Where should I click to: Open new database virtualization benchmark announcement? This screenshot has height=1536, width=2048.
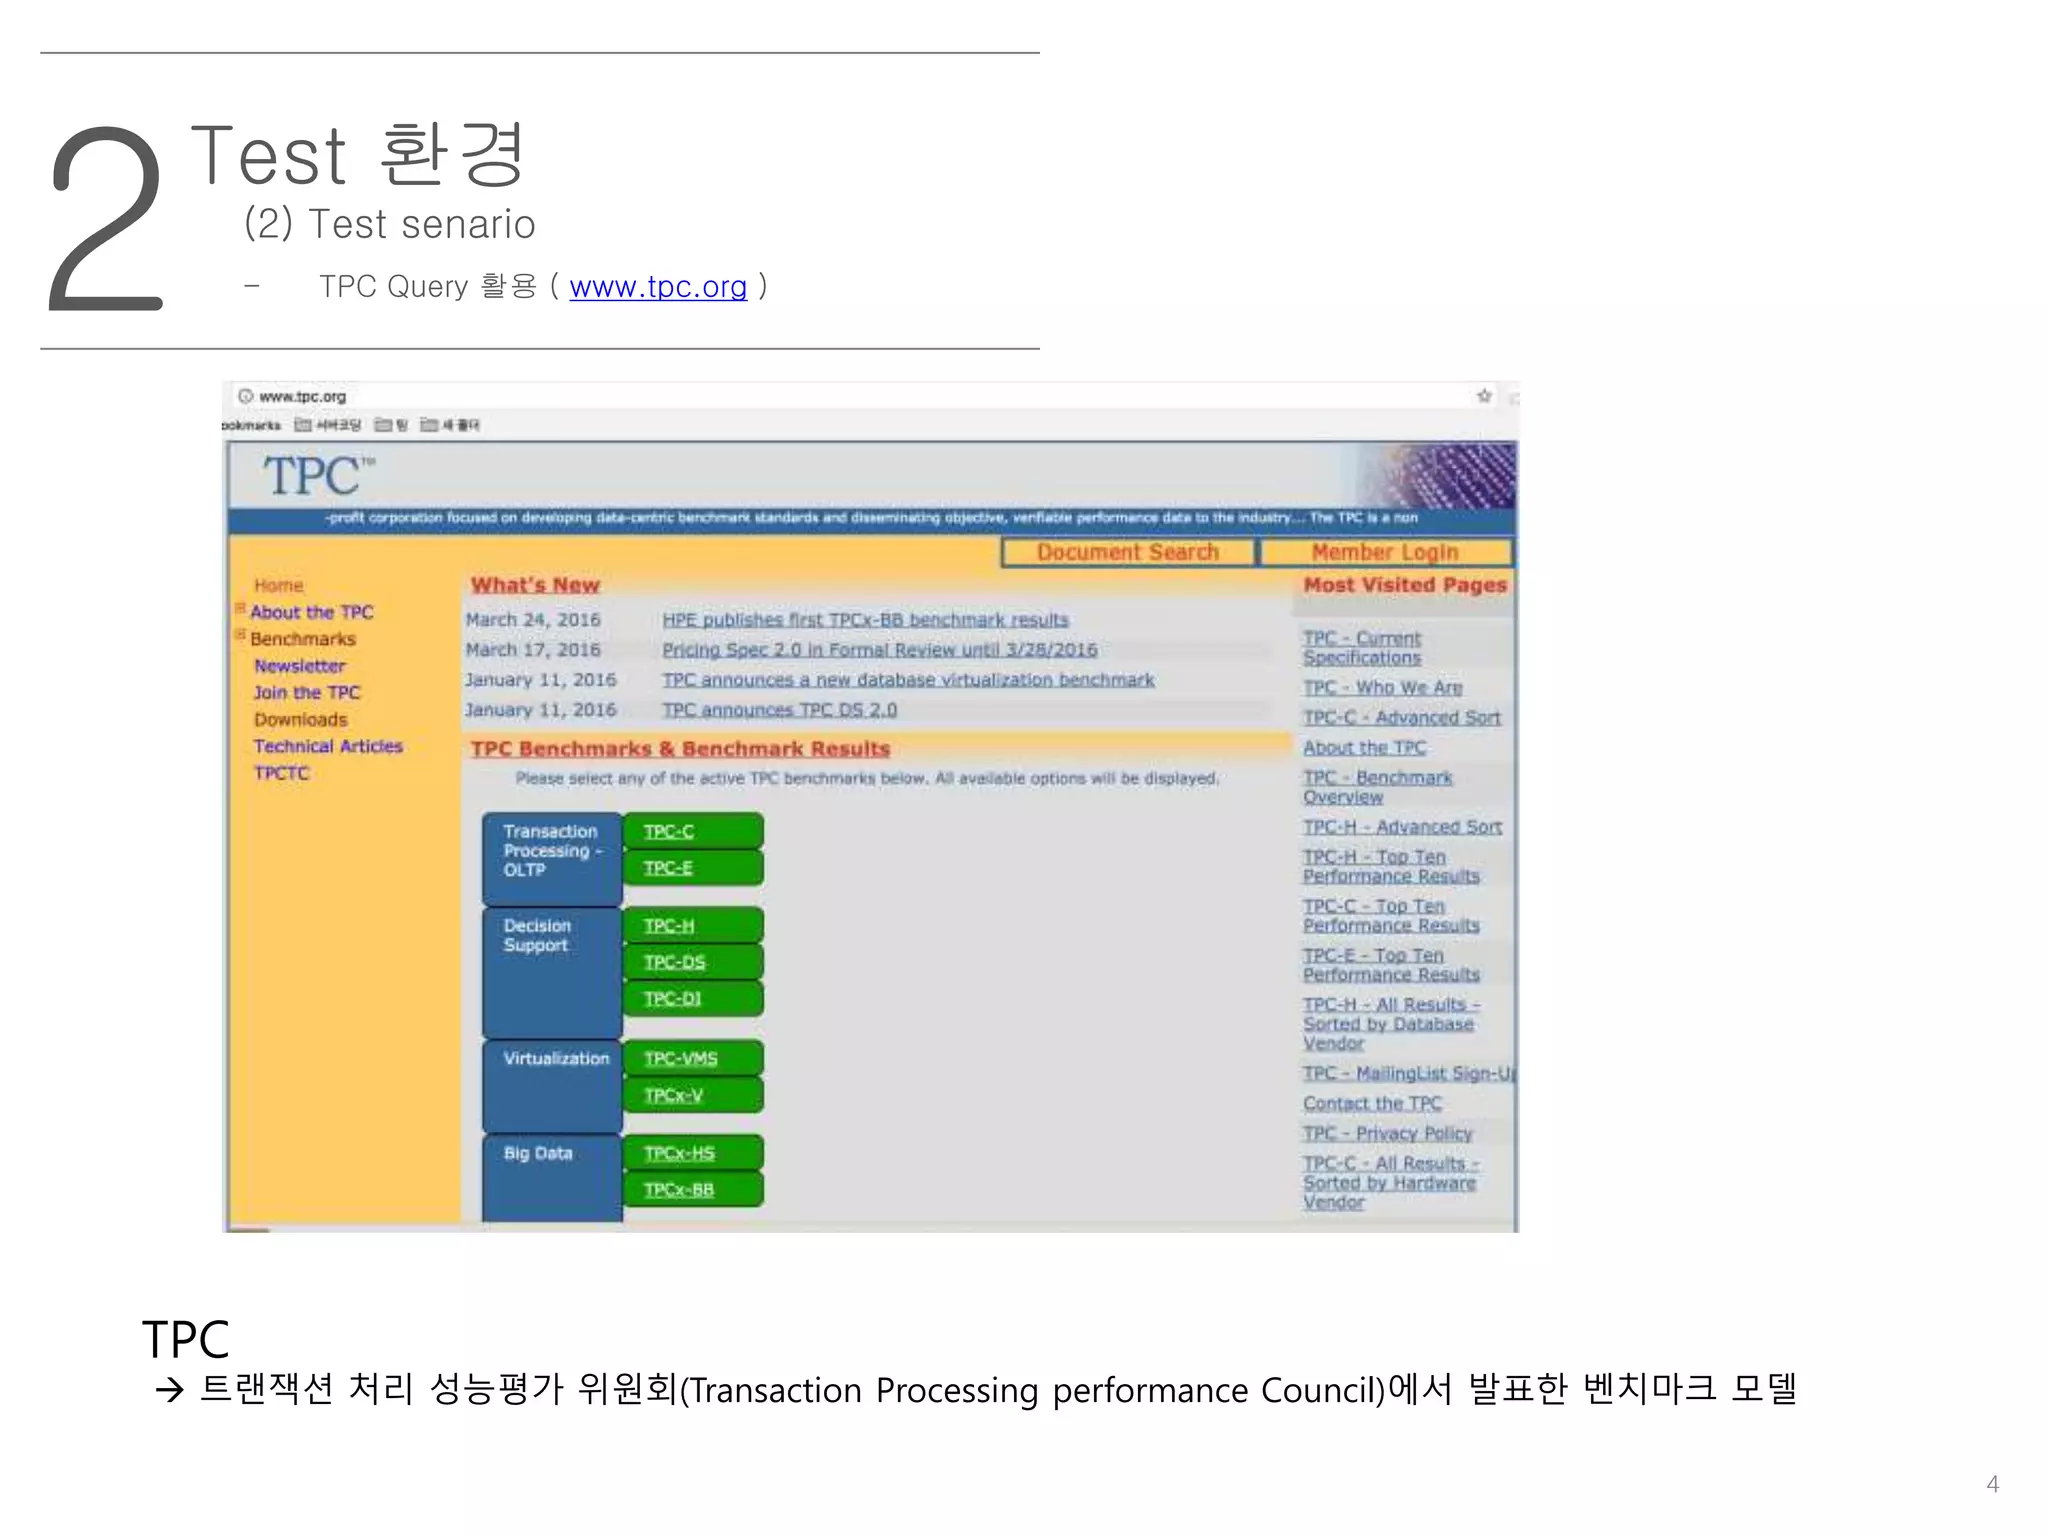click(908, 680)
